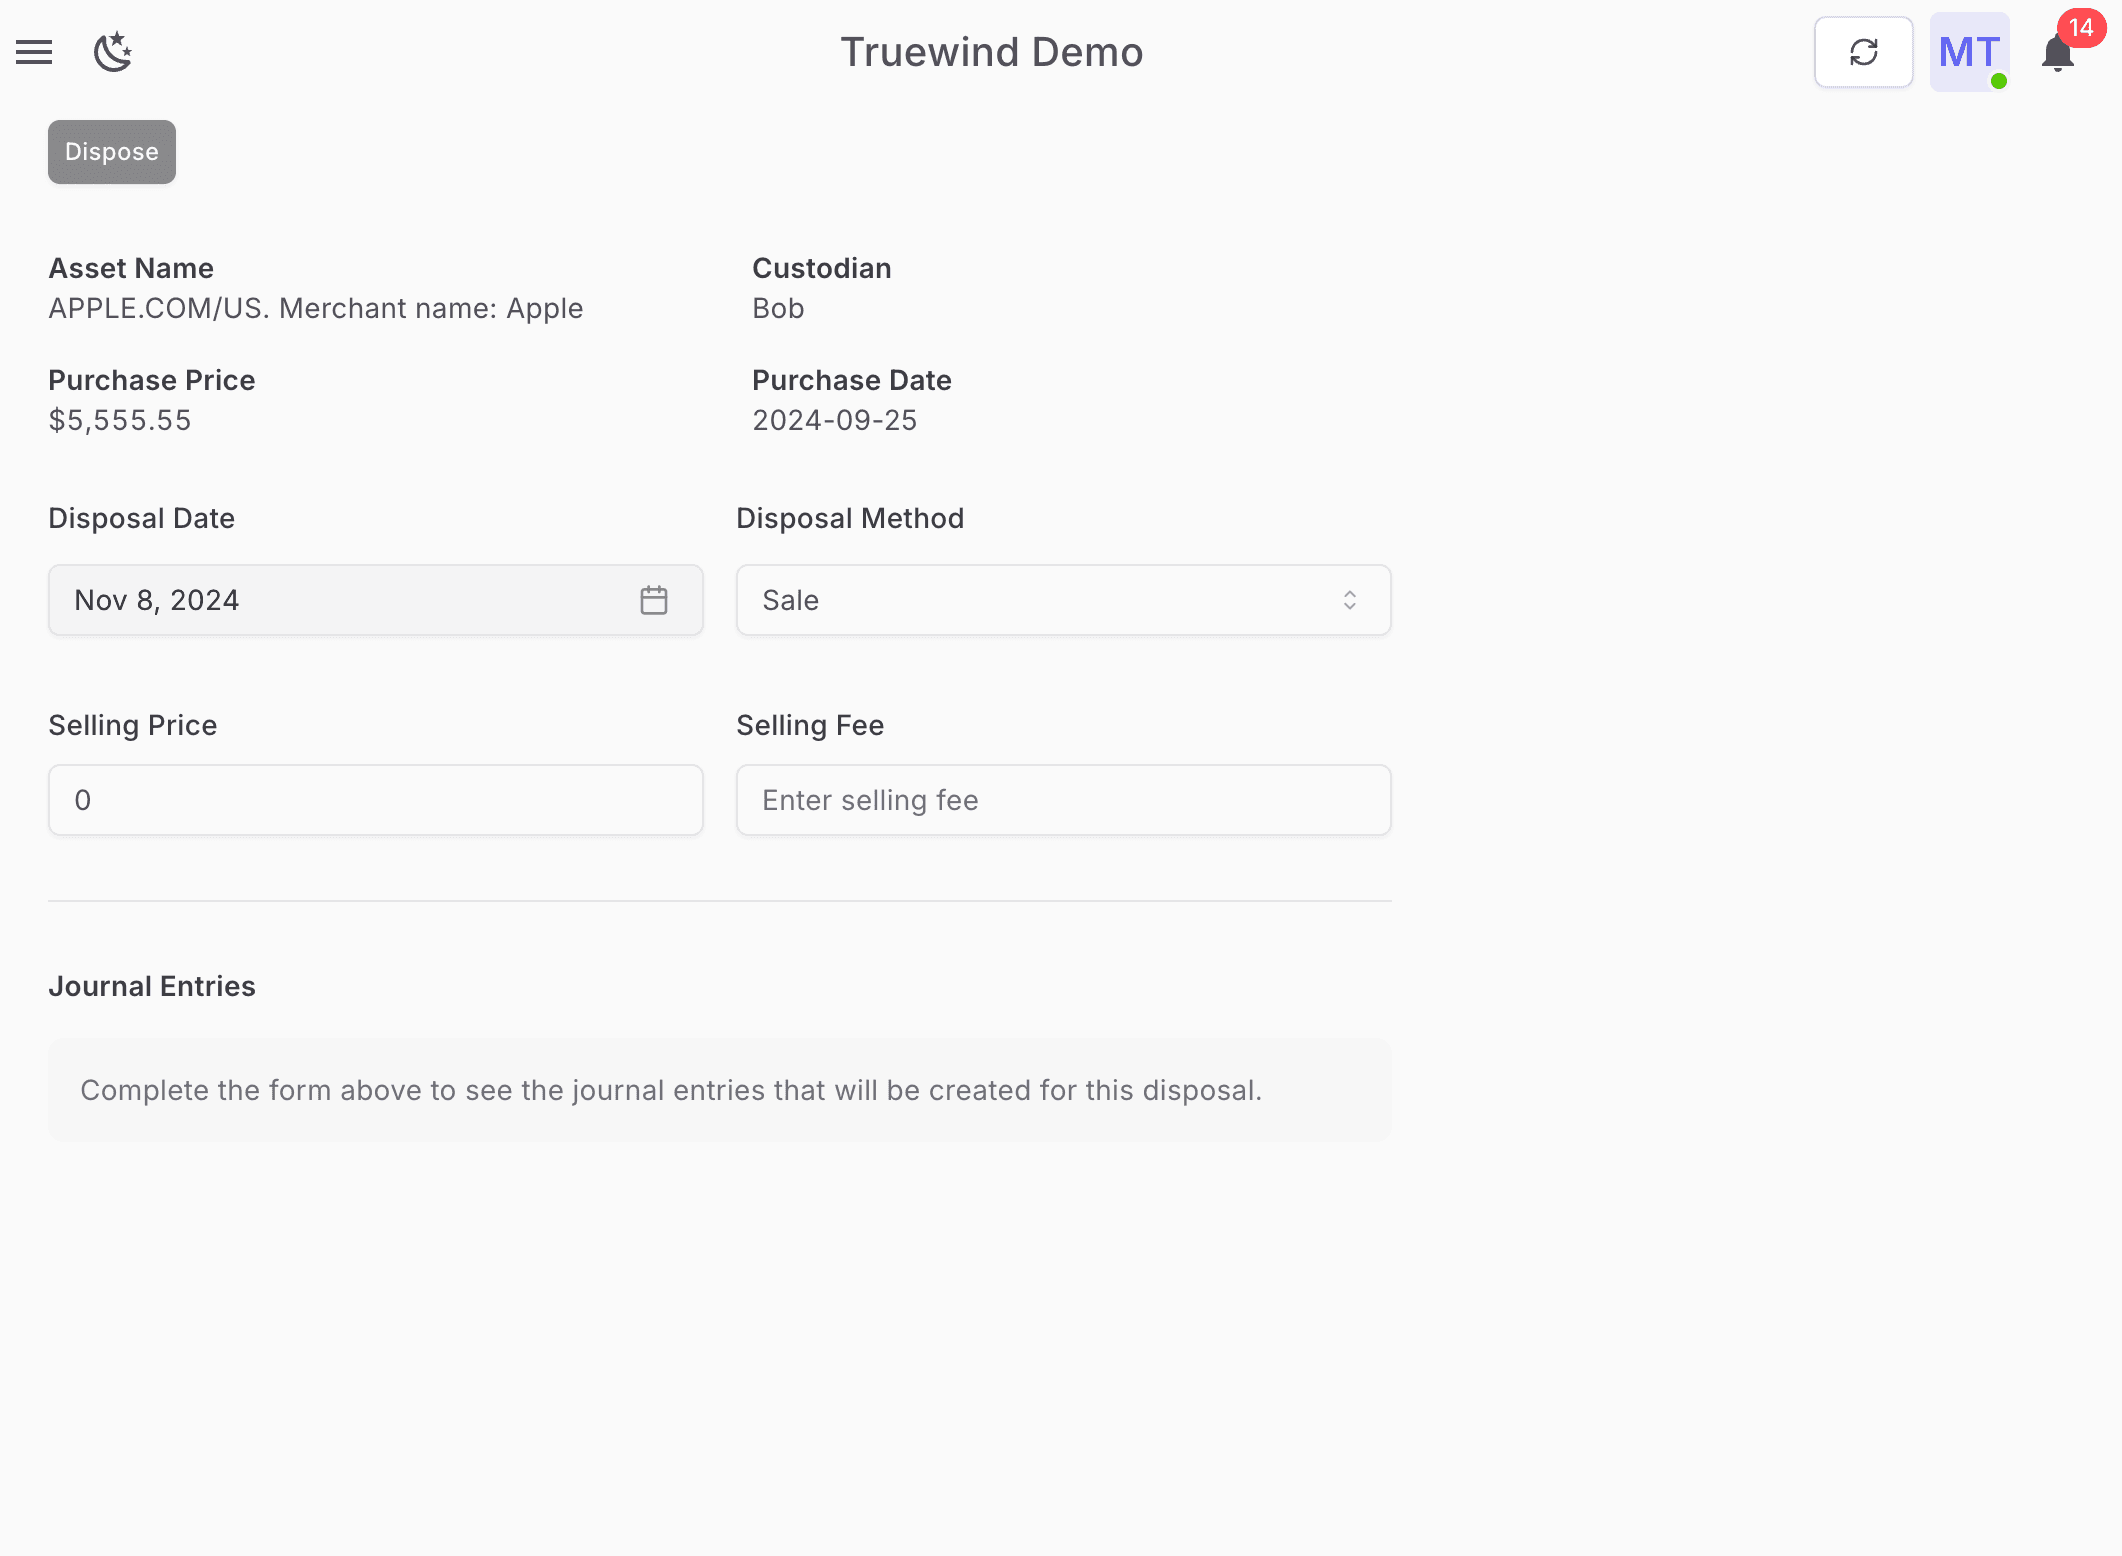Click the chevron on the Sale selector

click(1349, 599)
